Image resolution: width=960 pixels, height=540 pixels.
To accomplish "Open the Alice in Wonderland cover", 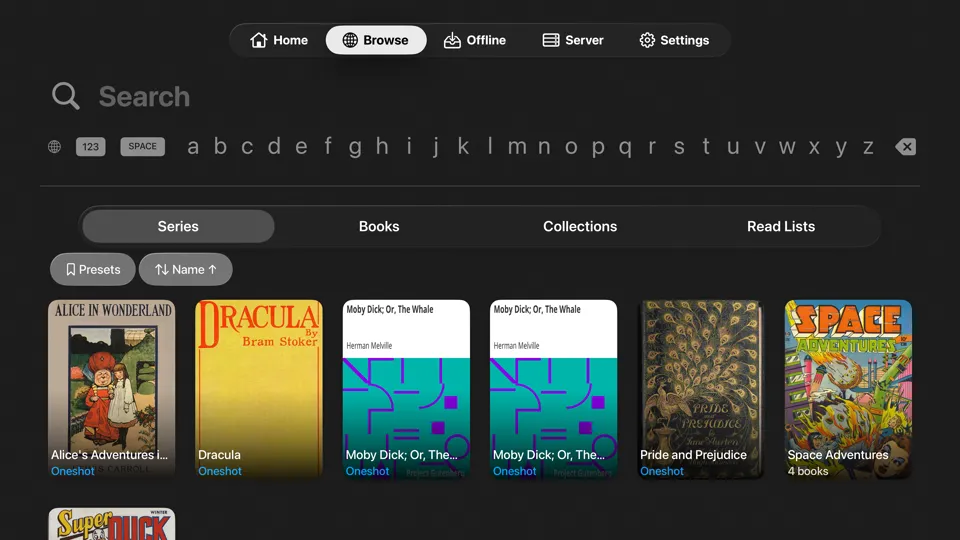I will 111,389.
